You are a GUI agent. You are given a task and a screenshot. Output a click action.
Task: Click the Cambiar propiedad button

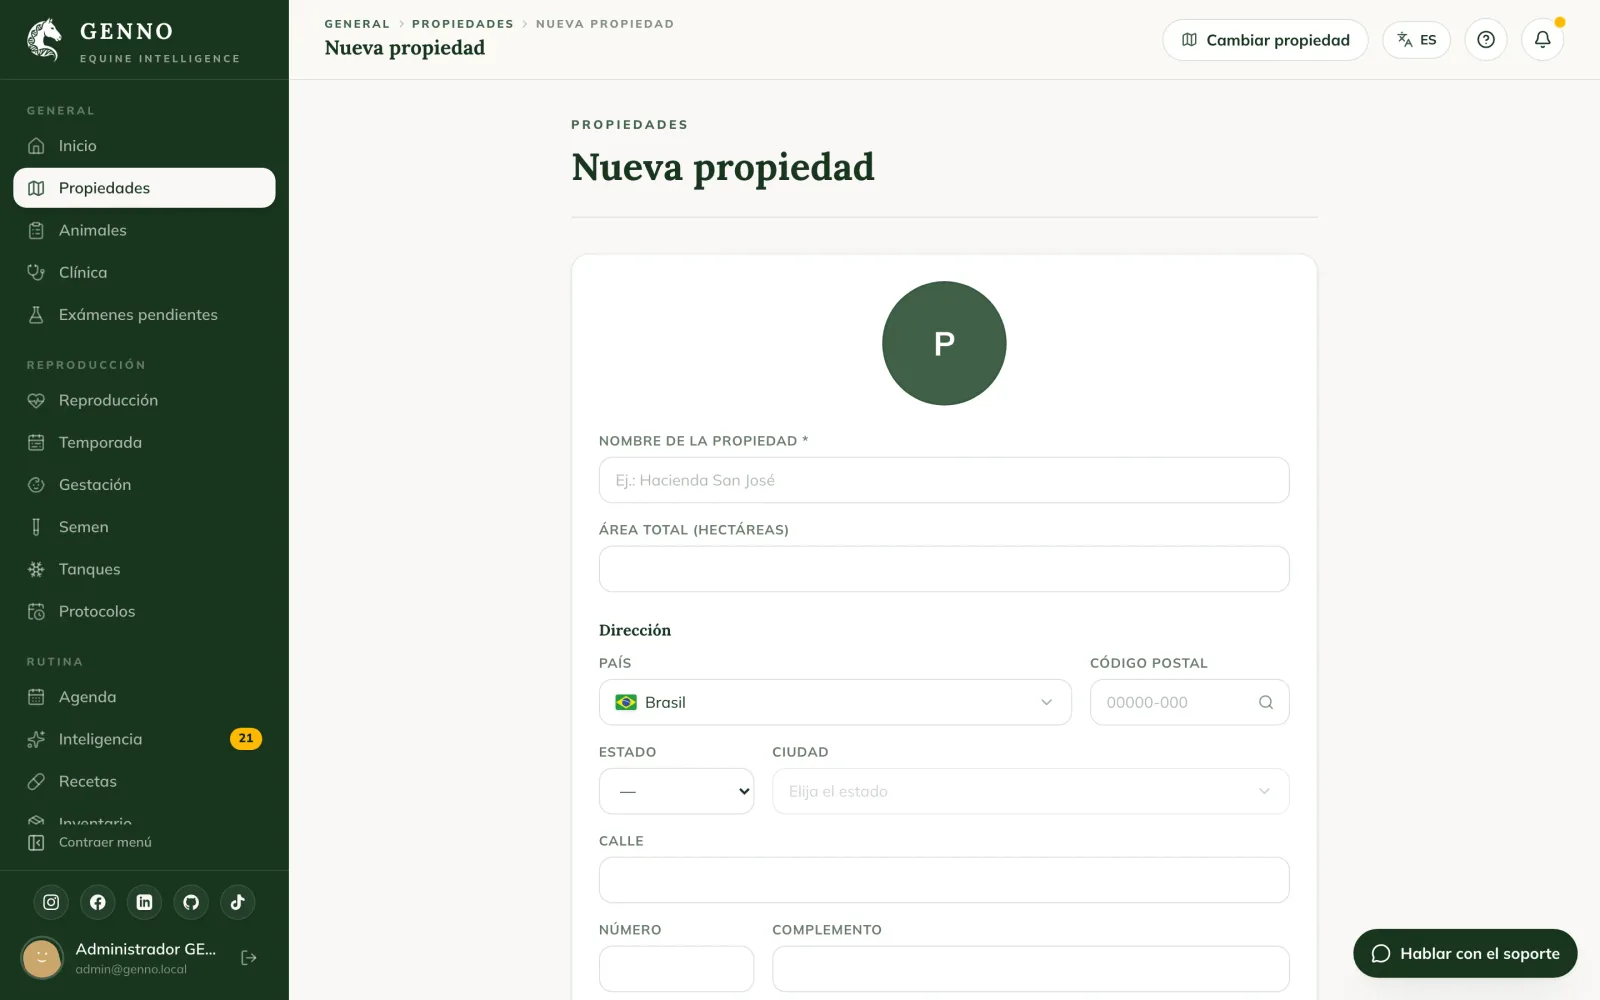point(1265,40)
